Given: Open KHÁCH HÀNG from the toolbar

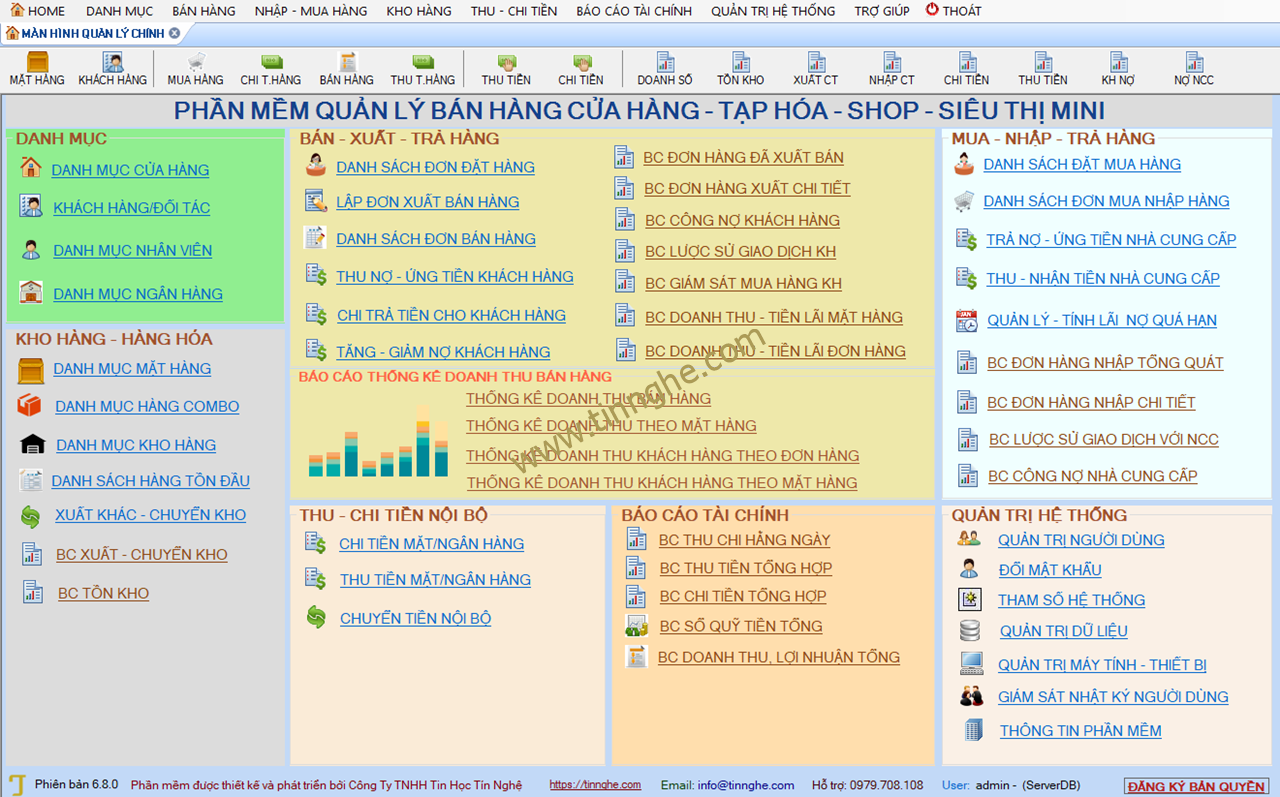Looking at the screenshot, I should 112,69.
